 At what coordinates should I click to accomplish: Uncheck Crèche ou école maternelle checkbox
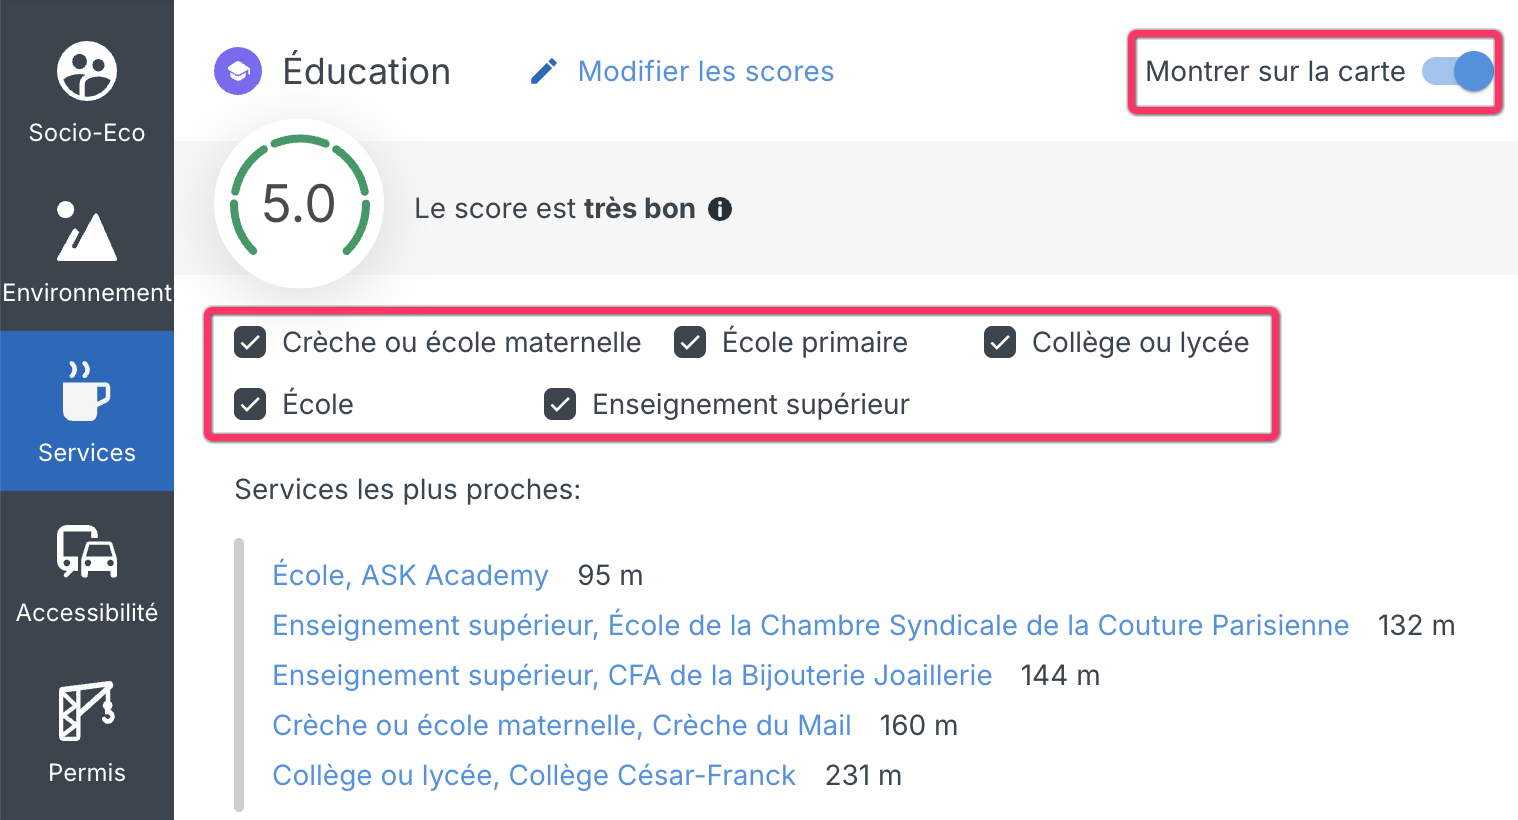[250, 343]
